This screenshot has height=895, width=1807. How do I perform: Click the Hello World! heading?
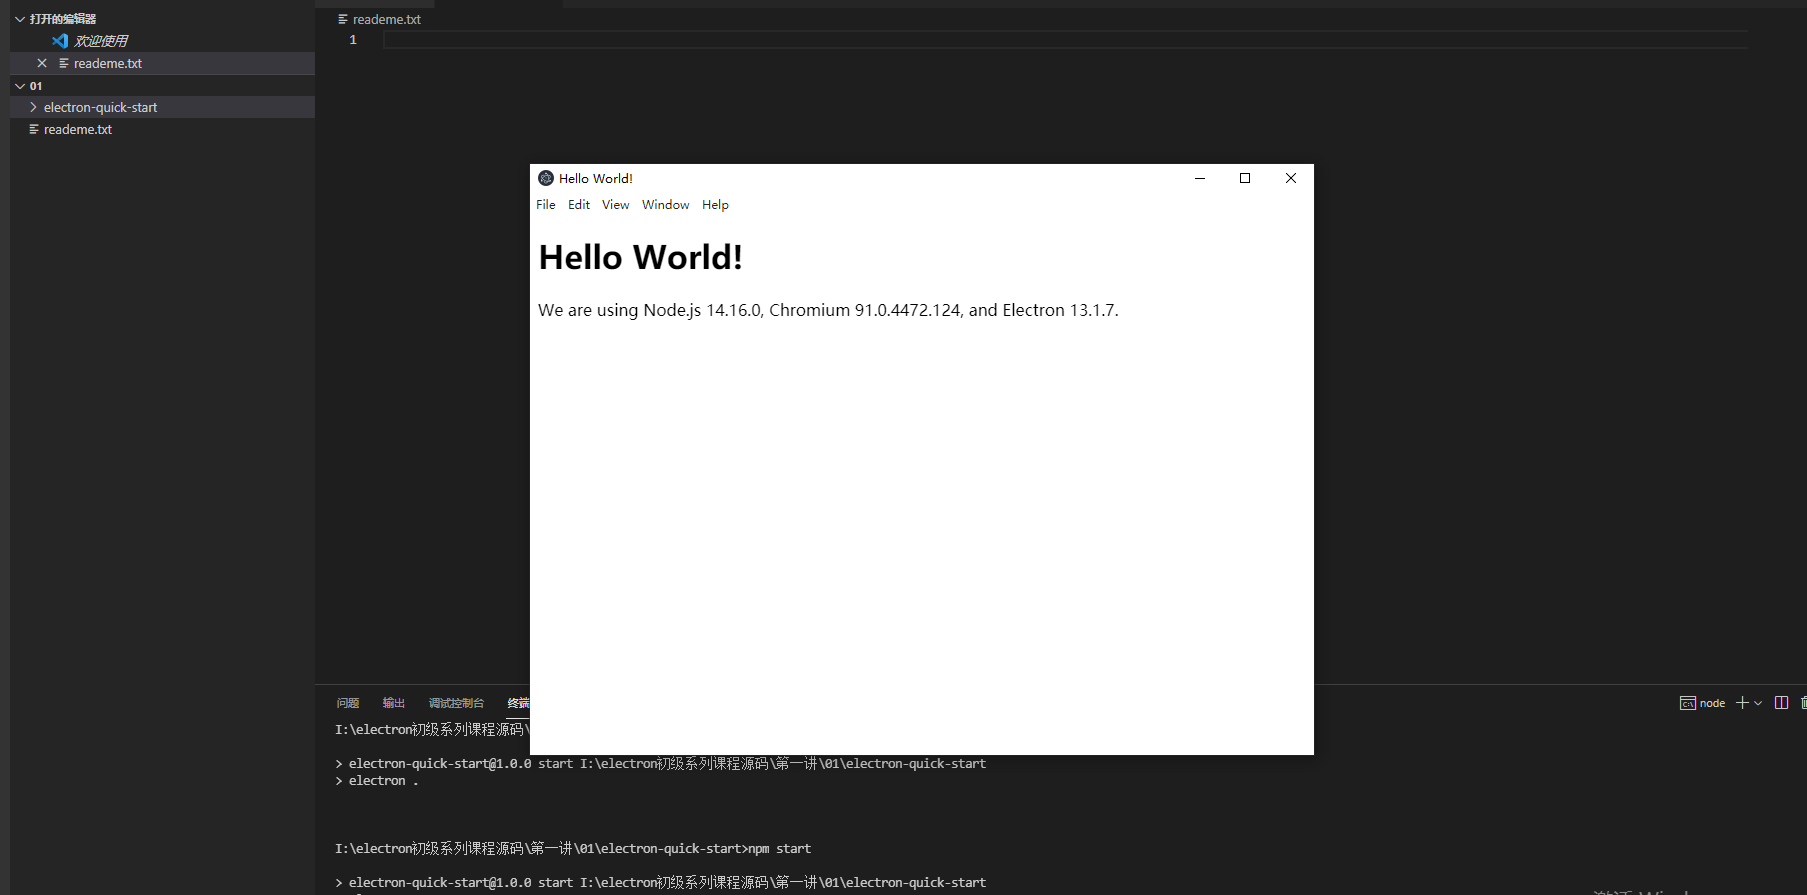[x=640, y=258]
